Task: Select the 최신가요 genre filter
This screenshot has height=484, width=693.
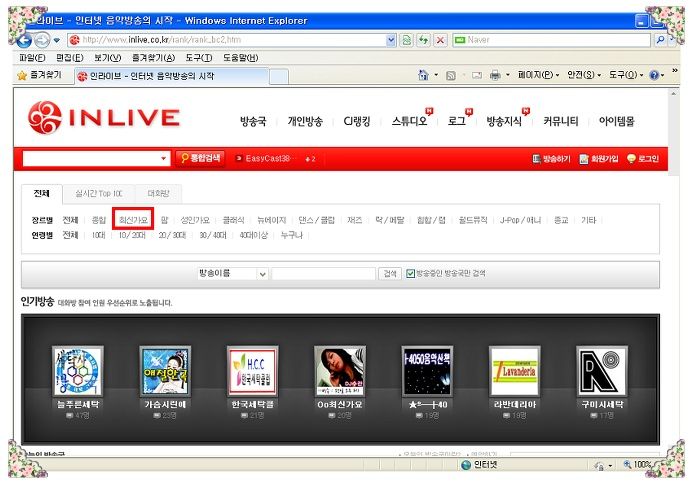Action: (133, 220)
